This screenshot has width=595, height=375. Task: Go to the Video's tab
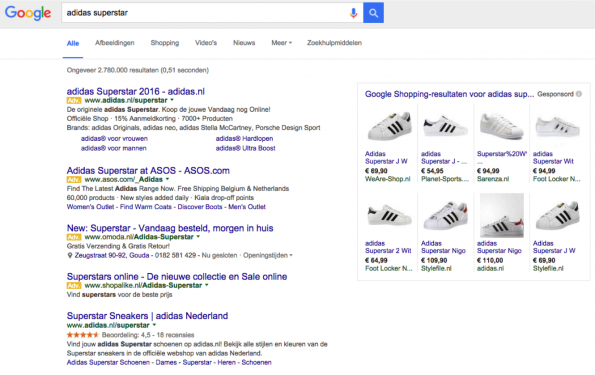click(206, 43)
